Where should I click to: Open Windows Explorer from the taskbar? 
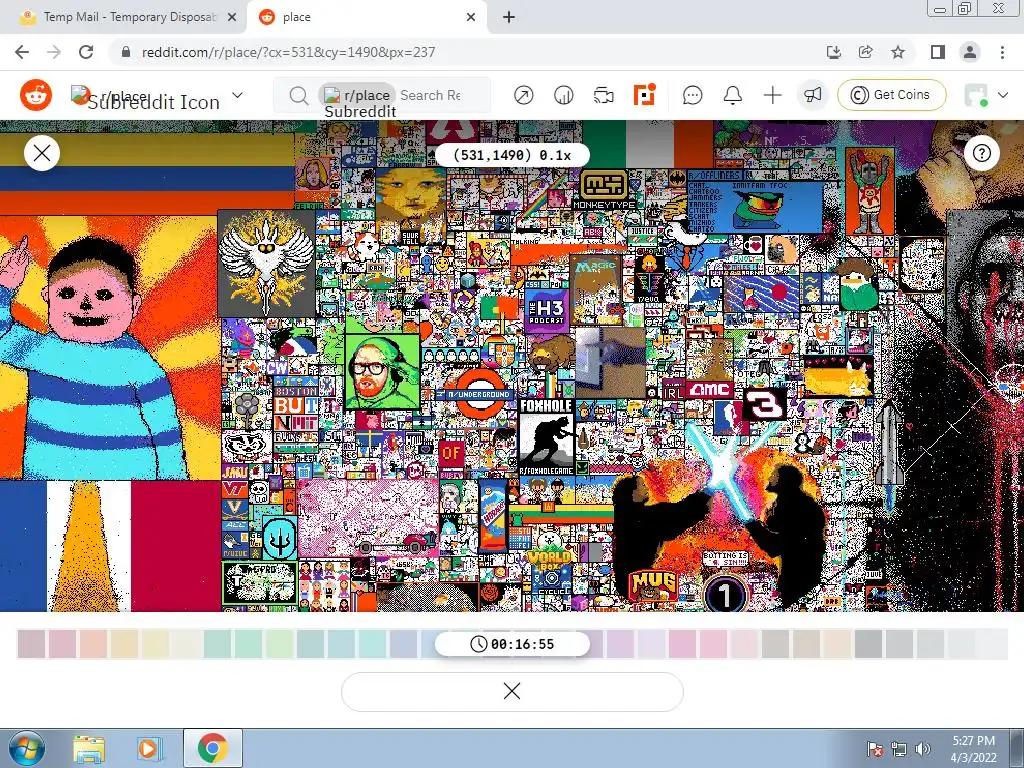pos(89,749)
